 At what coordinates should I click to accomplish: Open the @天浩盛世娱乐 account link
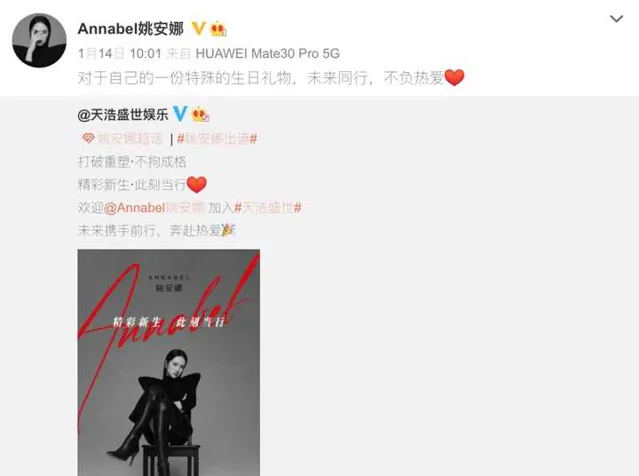(x=123, y=115)
